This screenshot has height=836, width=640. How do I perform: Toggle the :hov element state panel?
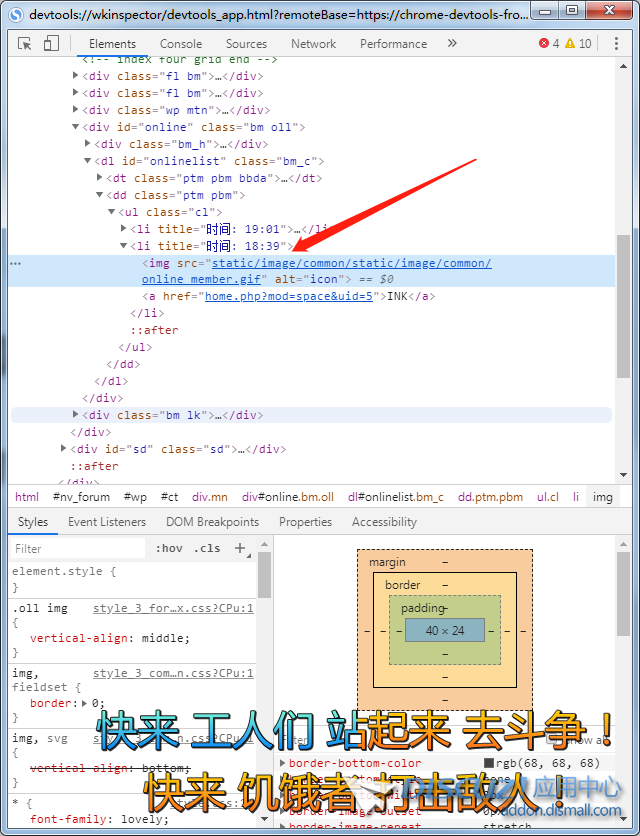tap(169, 548)
